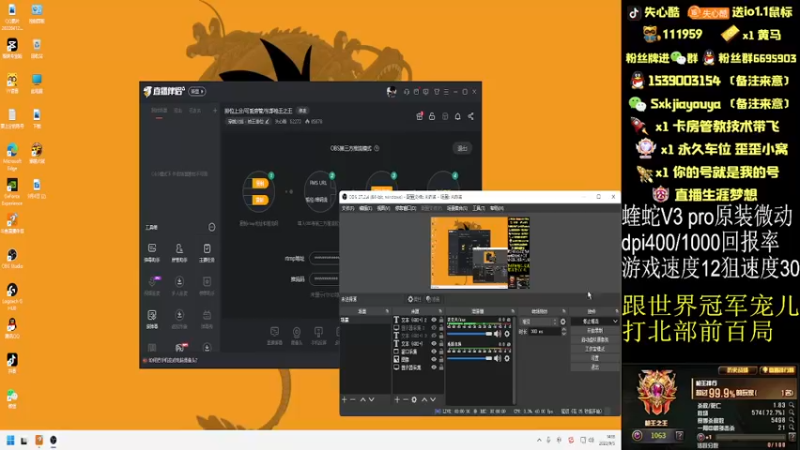Click the headset support icon in 直播伴侣 title bar
The width and height of the screenshot is (800, 450).
pyautogui.click(x=407, y=92)
